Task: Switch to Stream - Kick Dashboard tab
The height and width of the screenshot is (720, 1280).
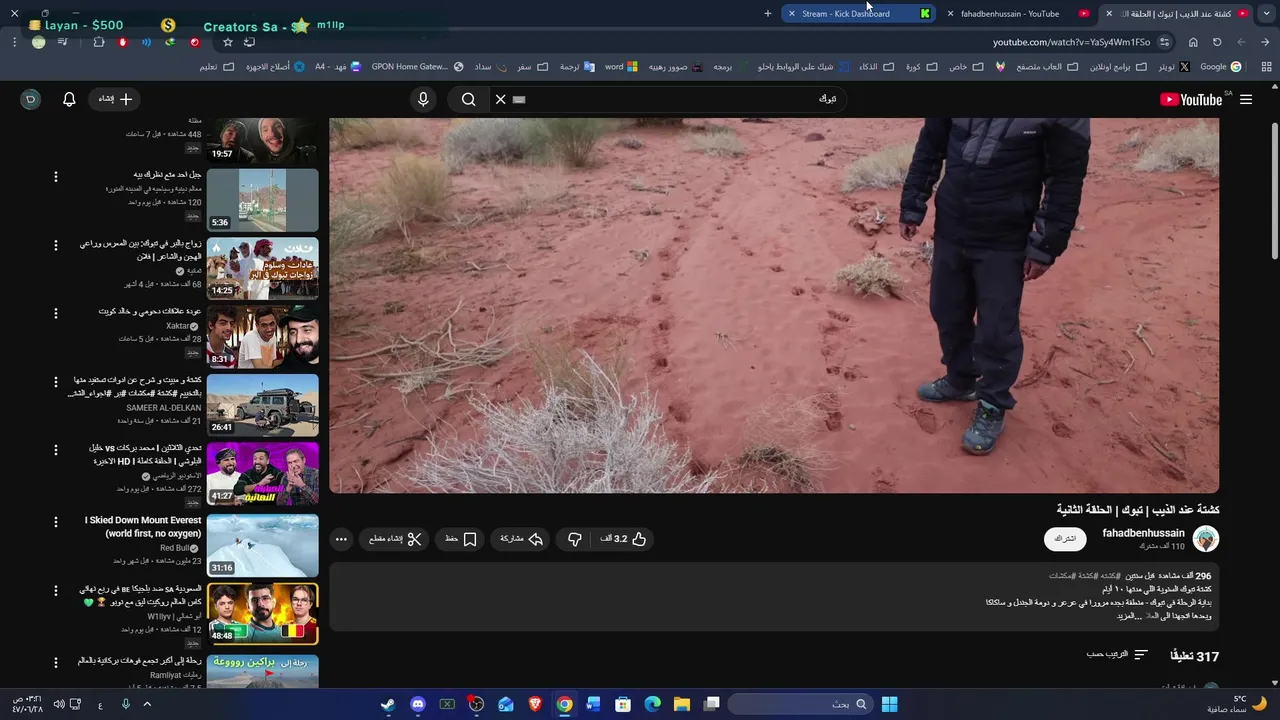Action: point(860,13)
